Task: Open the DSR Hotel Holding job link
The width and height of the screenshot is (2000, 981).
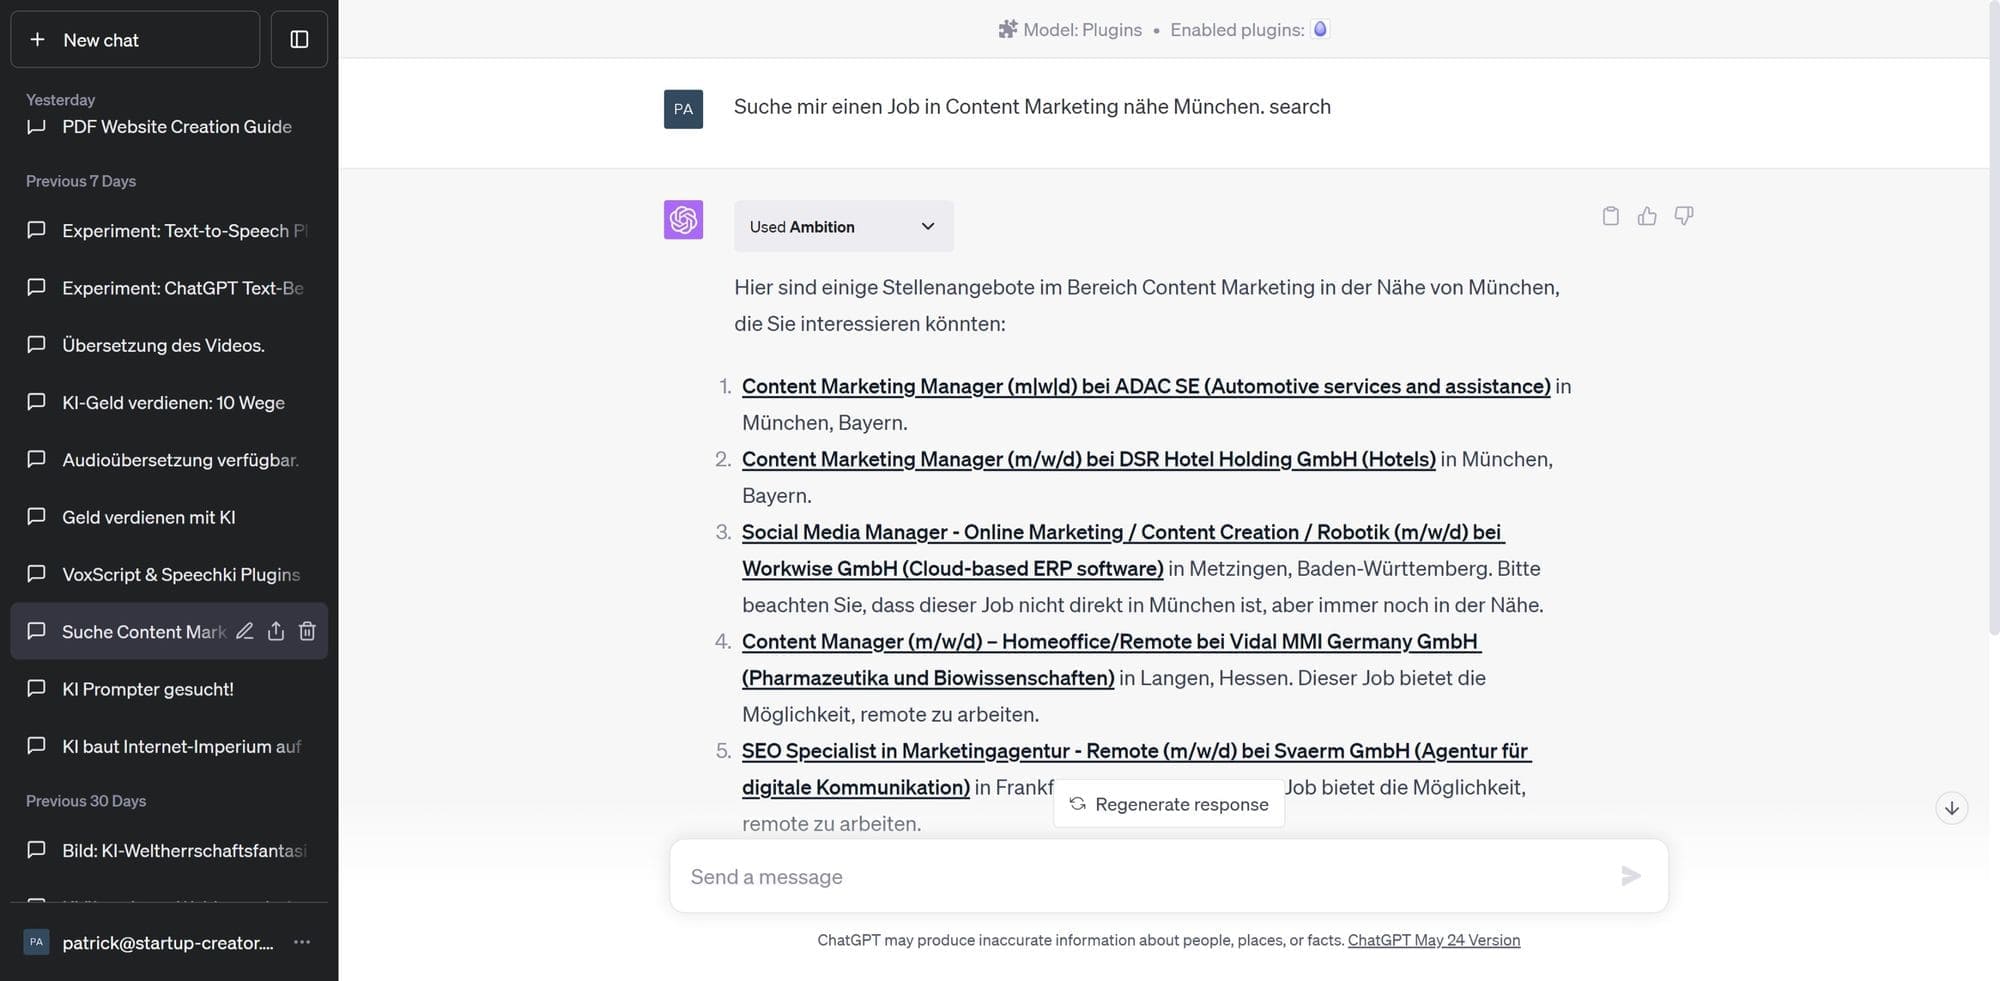Action: 1089,459
